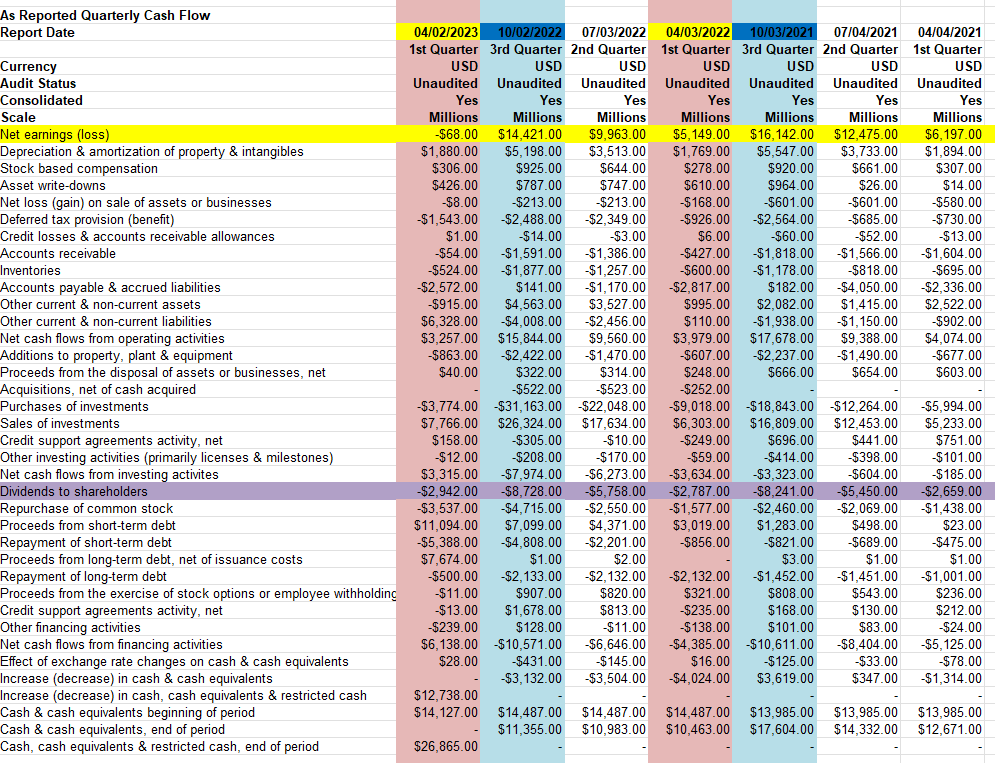Click the $16,142.00 value under 10/03/2021
Screen dimensions: 995x763
pyautogui.click(x=783, y=134)
